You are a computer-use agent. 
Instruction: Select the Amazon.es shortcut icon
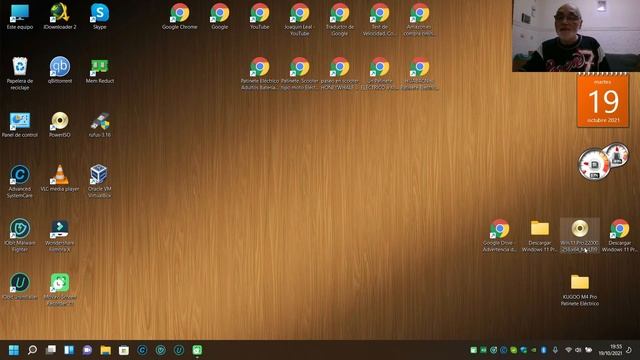click(x=420, y=20)
